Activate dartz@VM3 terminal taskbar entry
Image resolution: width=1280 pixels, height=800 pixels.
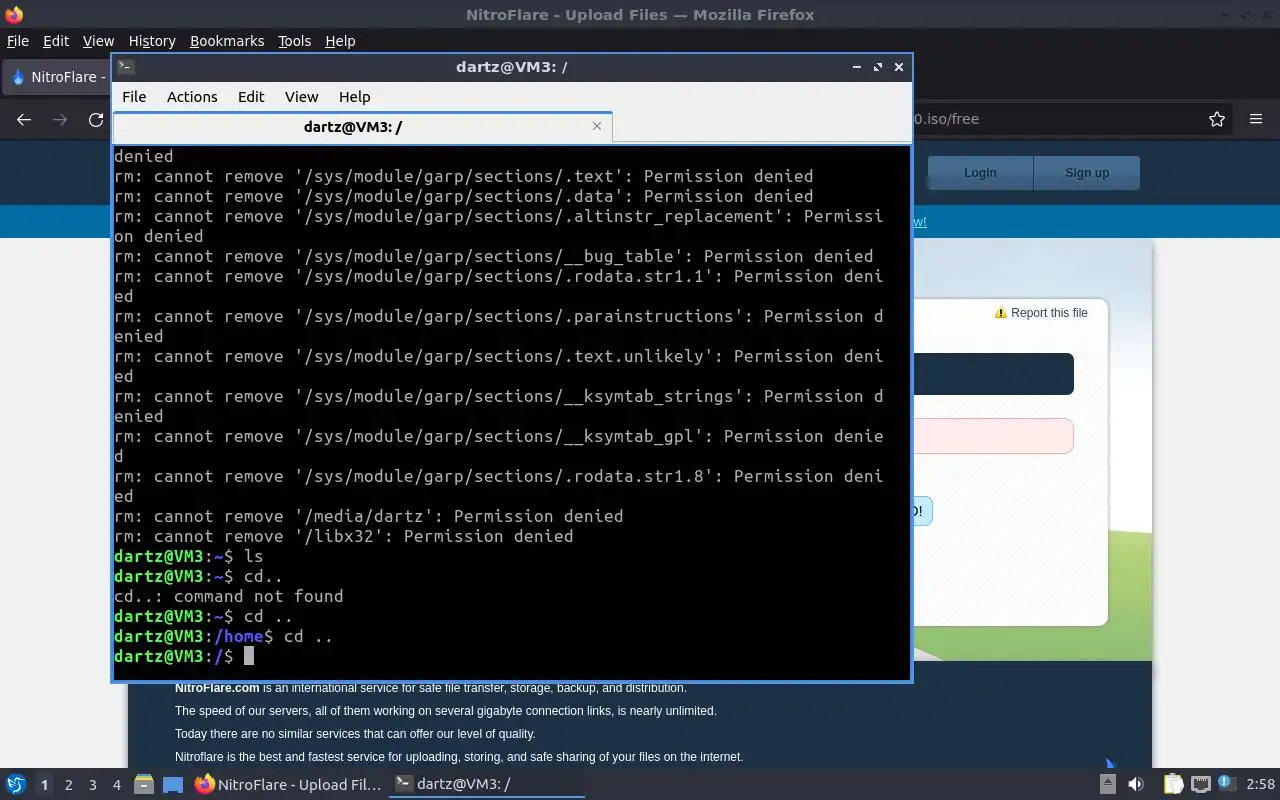pos(486,784)
